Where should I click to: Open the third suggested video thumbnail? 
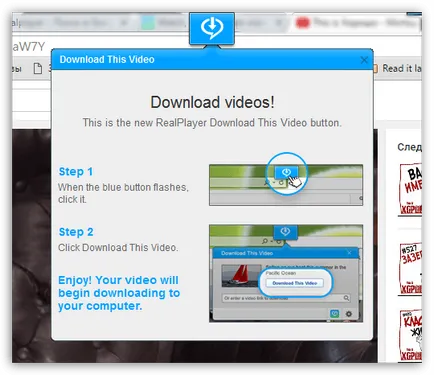(410, 335)
